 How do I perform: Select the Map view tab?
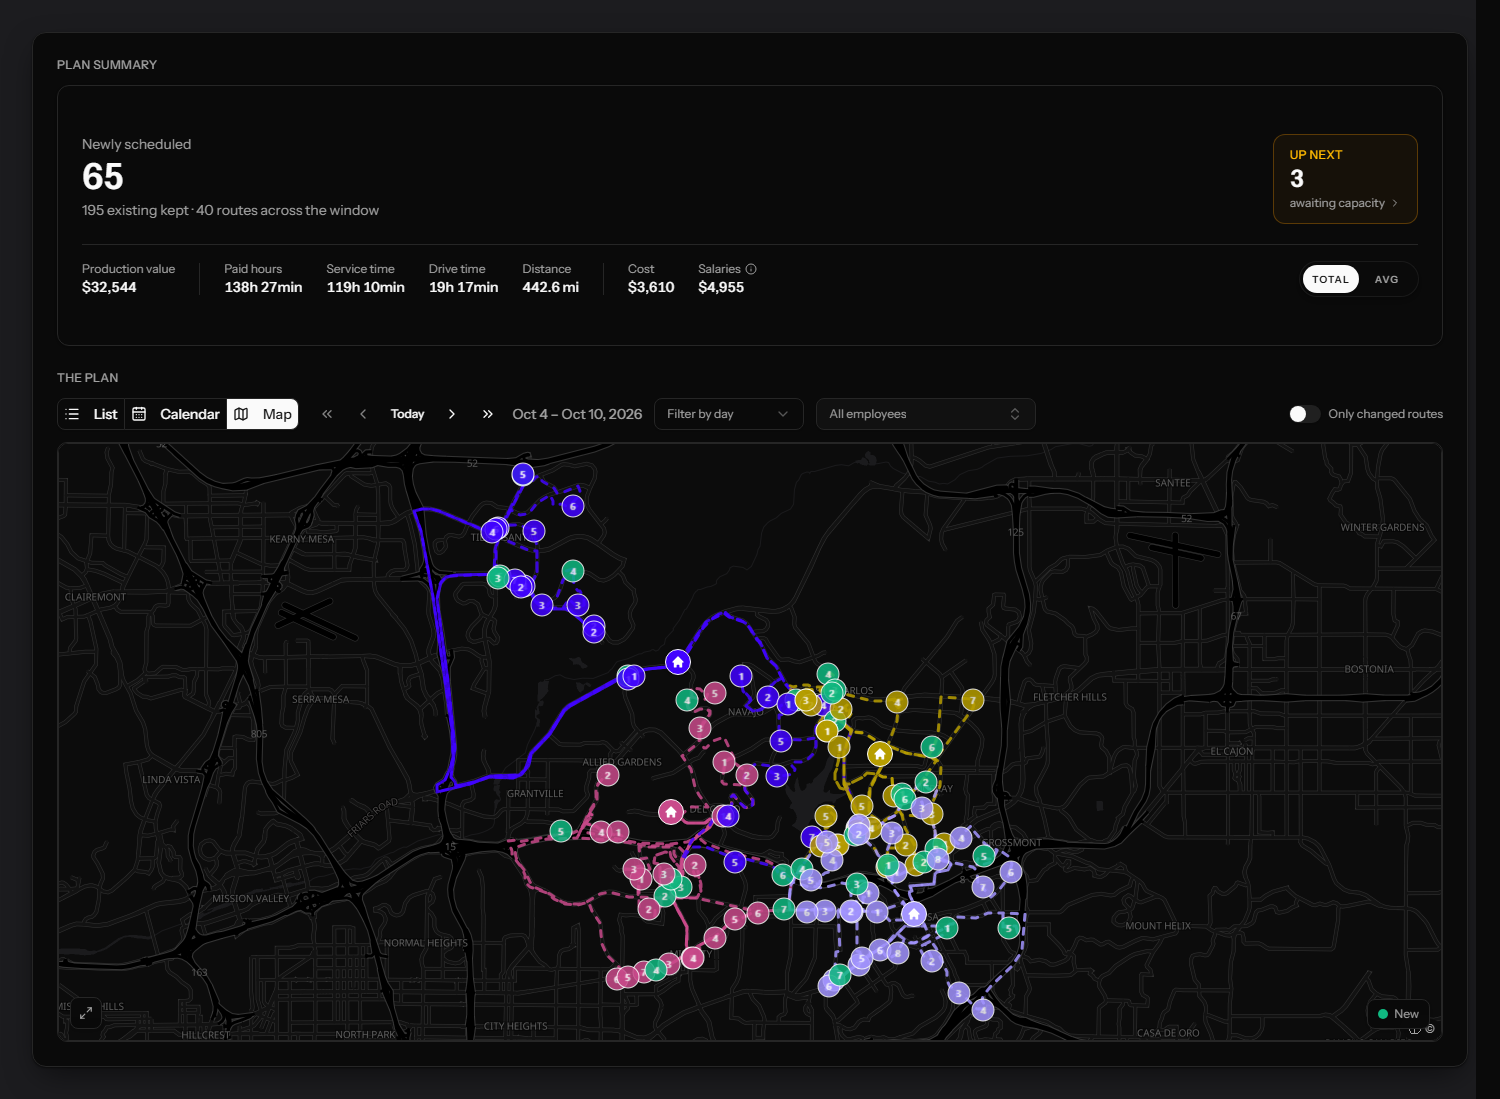point(263,414)
